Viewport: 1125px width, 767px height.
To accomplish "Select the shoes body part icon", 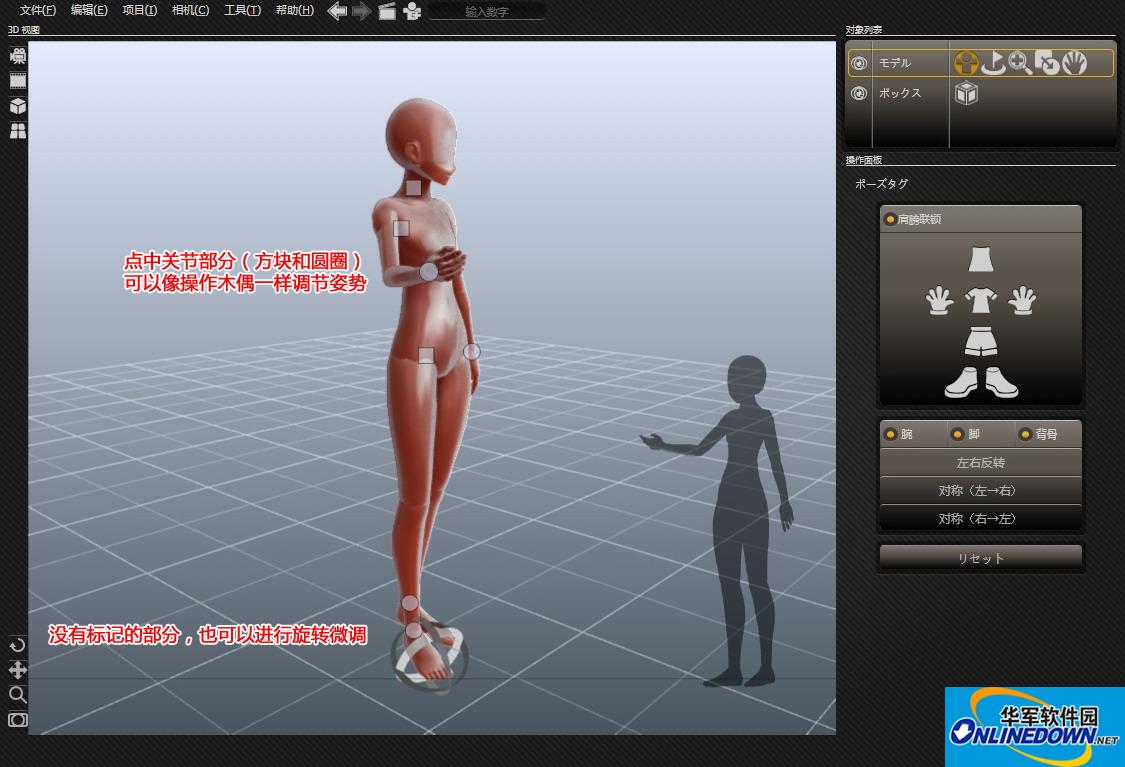I will pos(981,382).
